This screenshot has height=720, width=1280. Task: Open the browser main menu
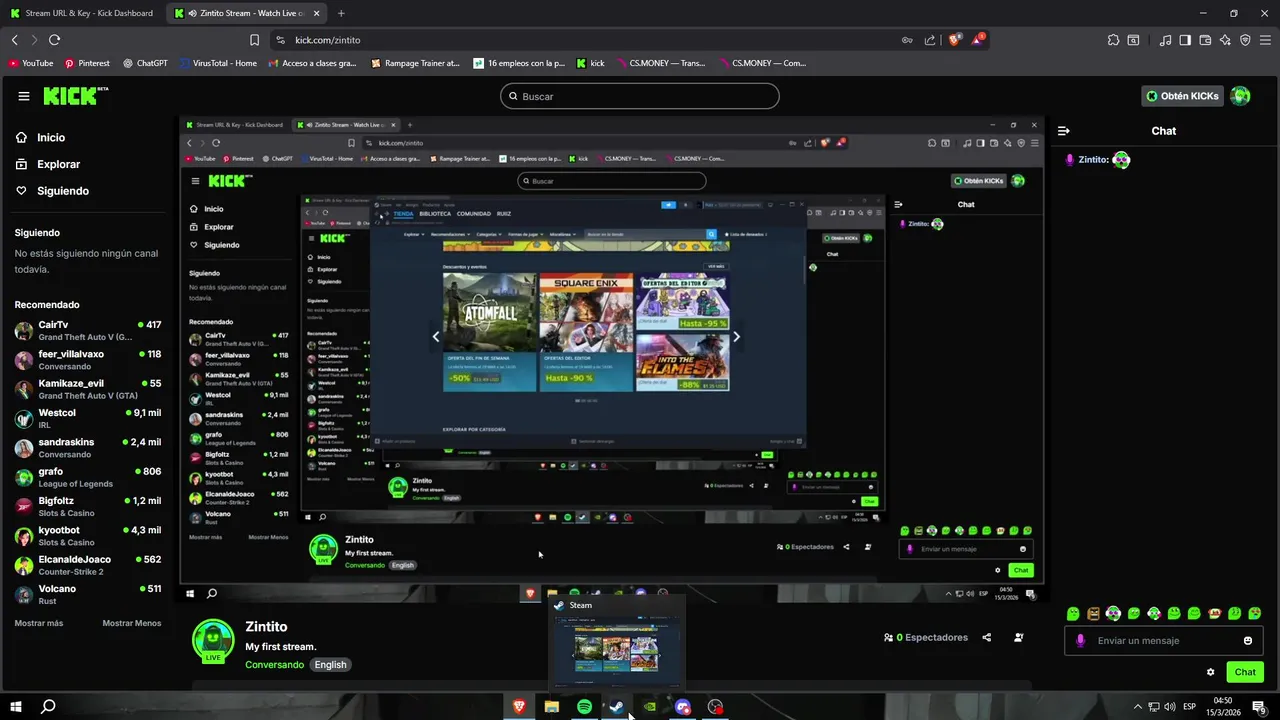click(x=1265, y=40)
